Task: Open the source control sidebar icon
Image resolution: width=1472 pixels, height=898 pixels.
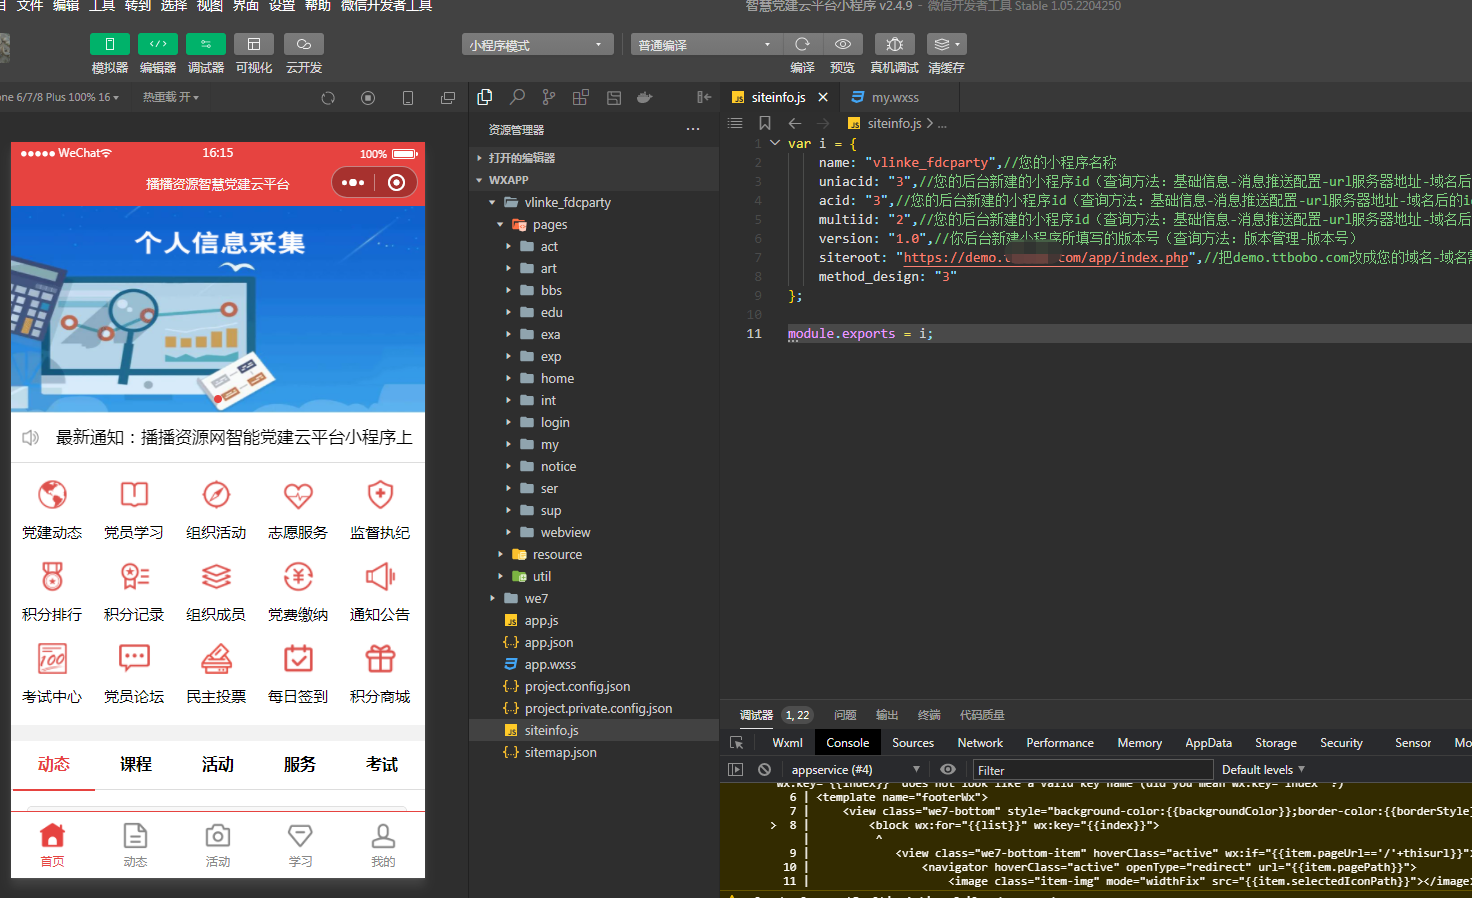Action: (x=549, y=97)
